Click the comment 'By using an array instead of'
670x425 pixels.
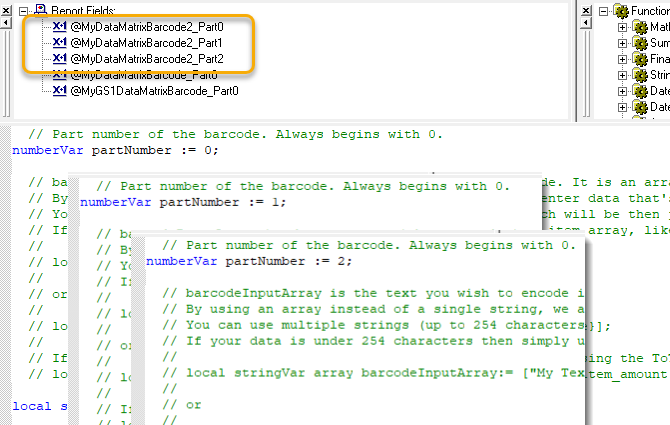[x=373, y=309]
